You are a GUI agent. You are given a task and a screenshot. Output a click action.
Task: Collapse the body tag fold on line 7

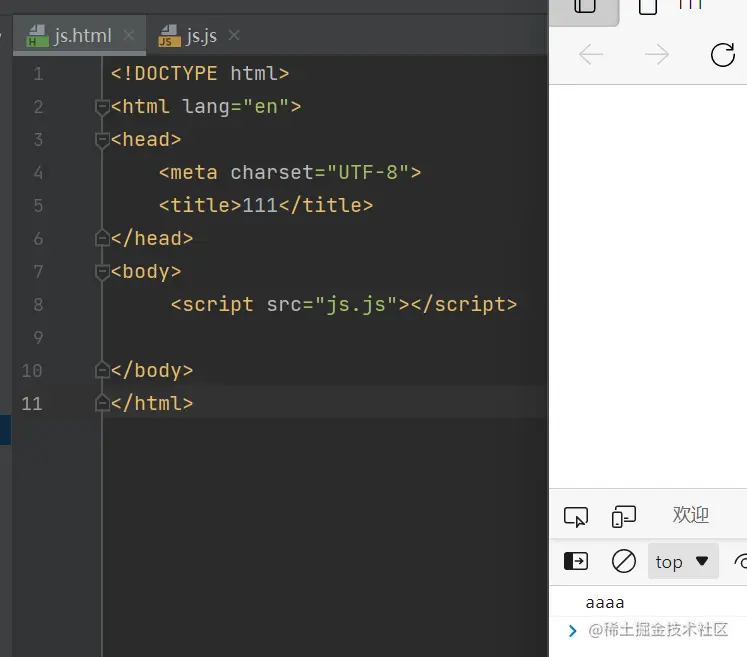pos(102,273)
